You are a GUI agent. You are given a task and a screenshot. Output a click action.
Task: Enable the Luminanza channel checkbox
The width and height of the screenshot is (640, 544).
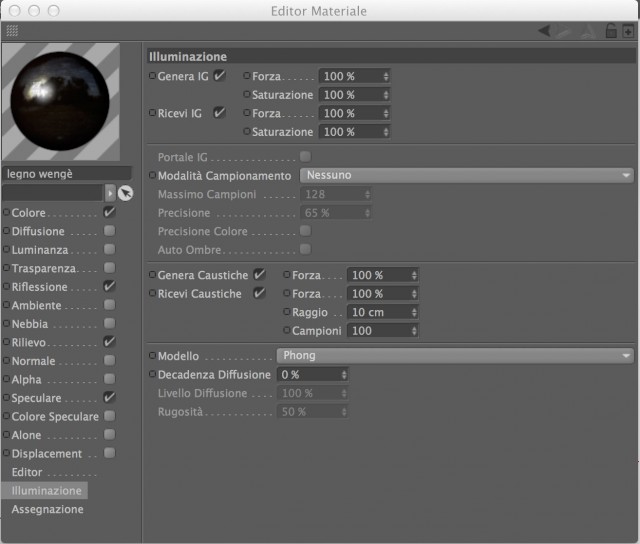click(x=109, y=249)
